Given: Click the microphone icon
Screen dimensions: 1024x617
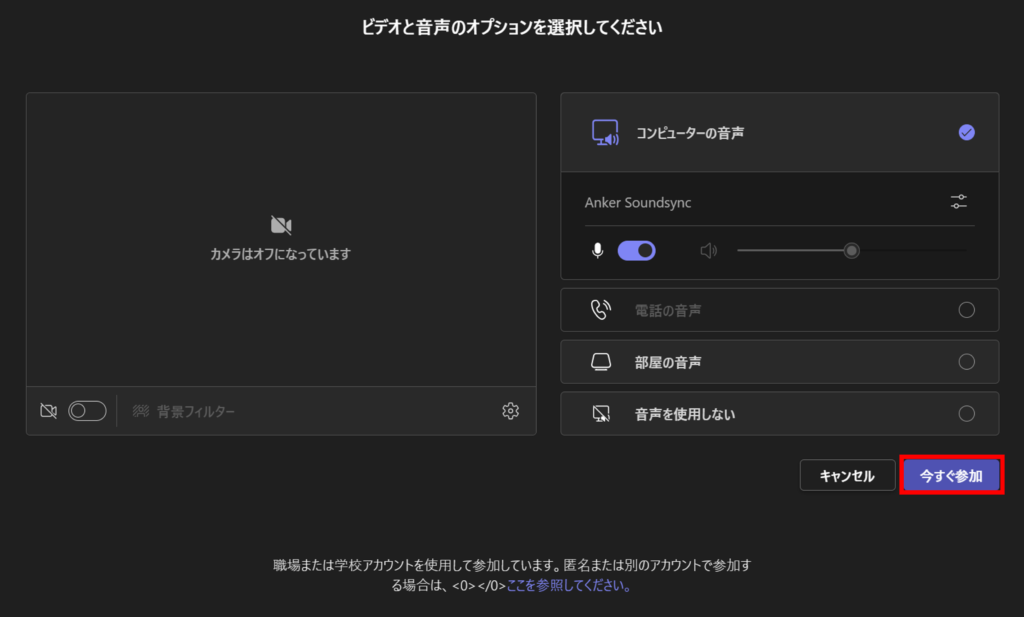Looking at the screenshot, I should click(598, 250).
